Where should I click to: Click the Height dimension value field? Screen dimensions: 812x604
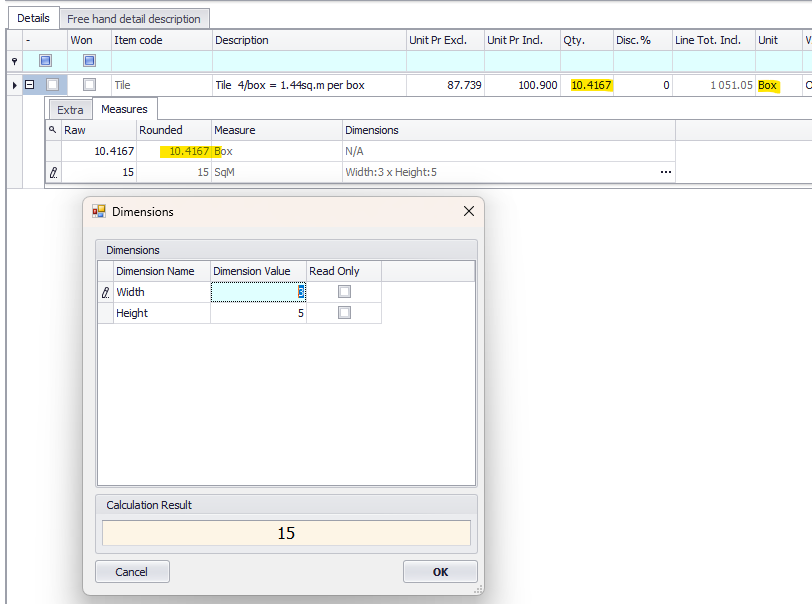(258, 313)
